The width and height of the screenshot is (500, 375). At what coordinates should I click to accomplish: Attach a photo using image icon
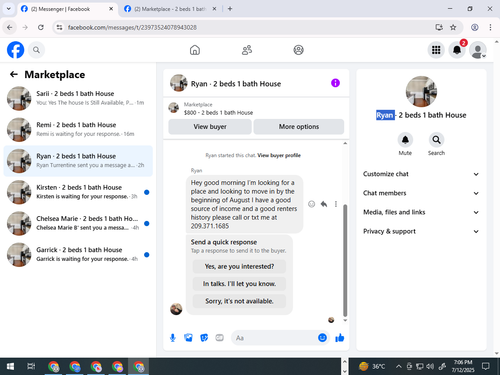click(x=188, y=338)
